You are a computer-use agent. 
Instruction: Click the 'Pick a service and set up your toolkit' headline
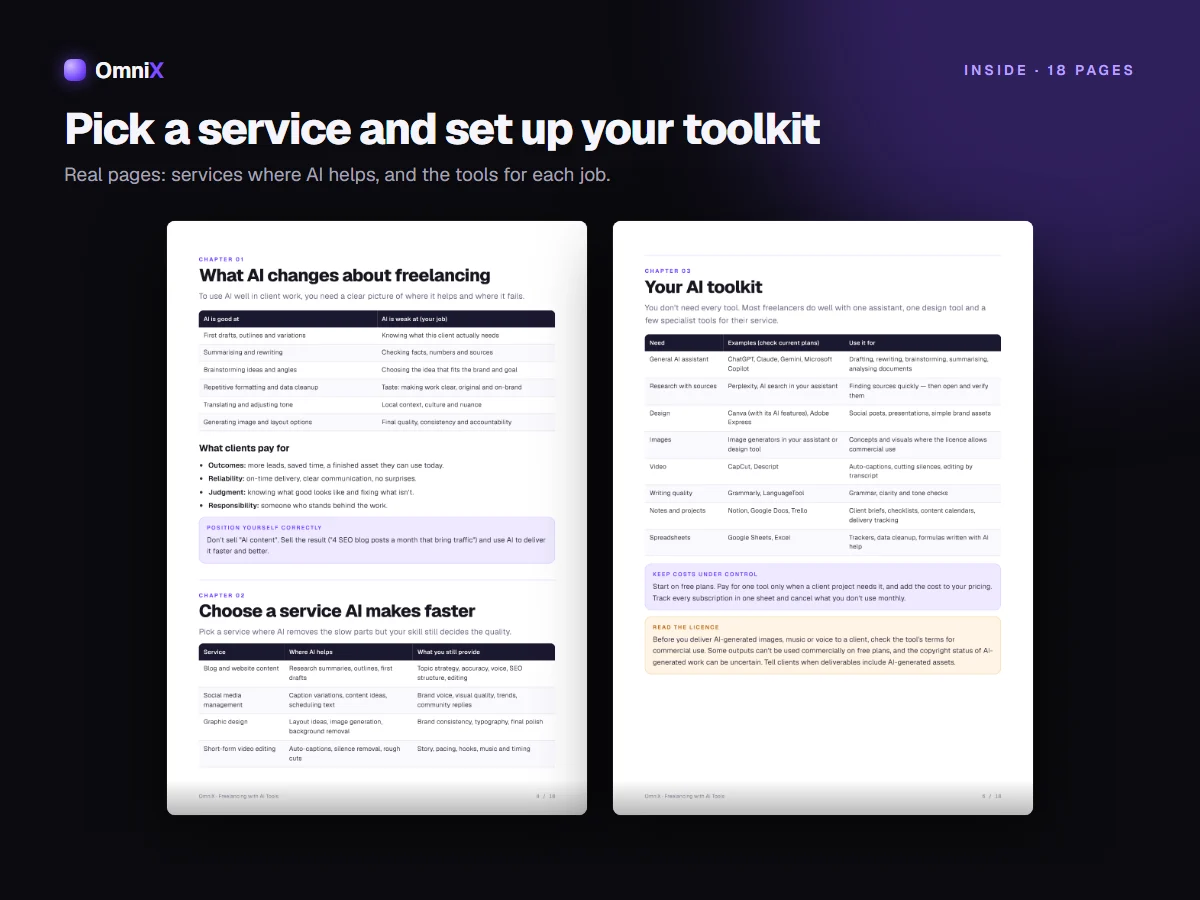442,129
